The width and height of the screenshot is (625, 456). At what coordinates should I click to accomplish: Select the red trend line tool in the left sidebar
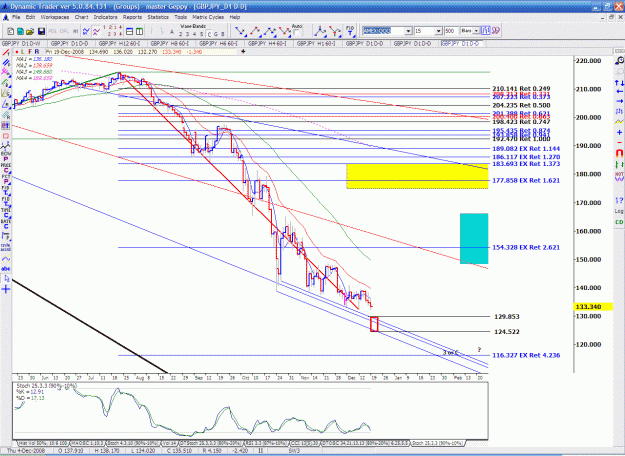pos(6,53)
